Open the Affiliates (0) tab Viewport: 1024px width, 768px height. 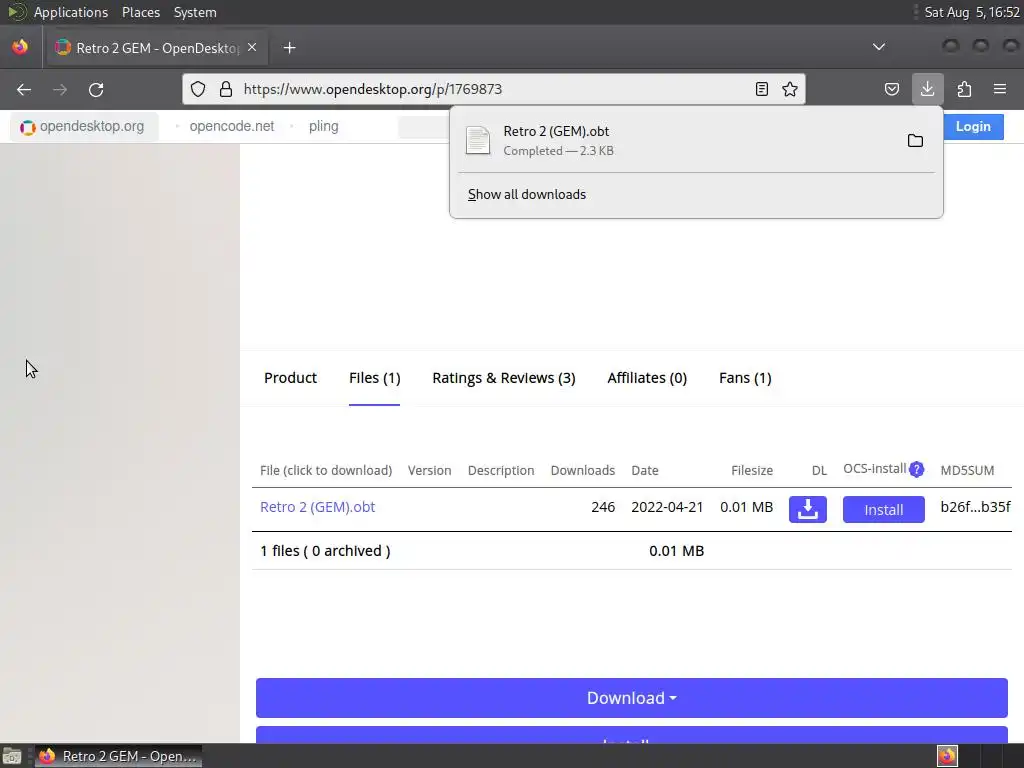click(x=647, y=378)
